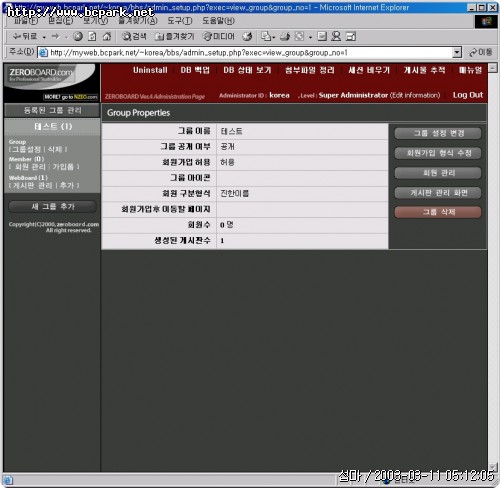Expand the Edit icon dropdown arrow
500x488 pixels.
pyautogui.click(x=310, y=37)
